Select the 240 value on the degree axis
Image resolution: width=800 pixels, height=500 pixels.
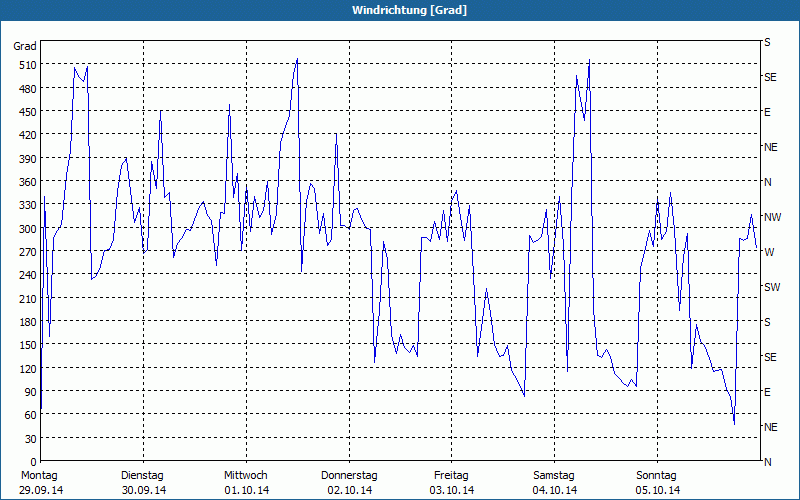coord(28,276)
